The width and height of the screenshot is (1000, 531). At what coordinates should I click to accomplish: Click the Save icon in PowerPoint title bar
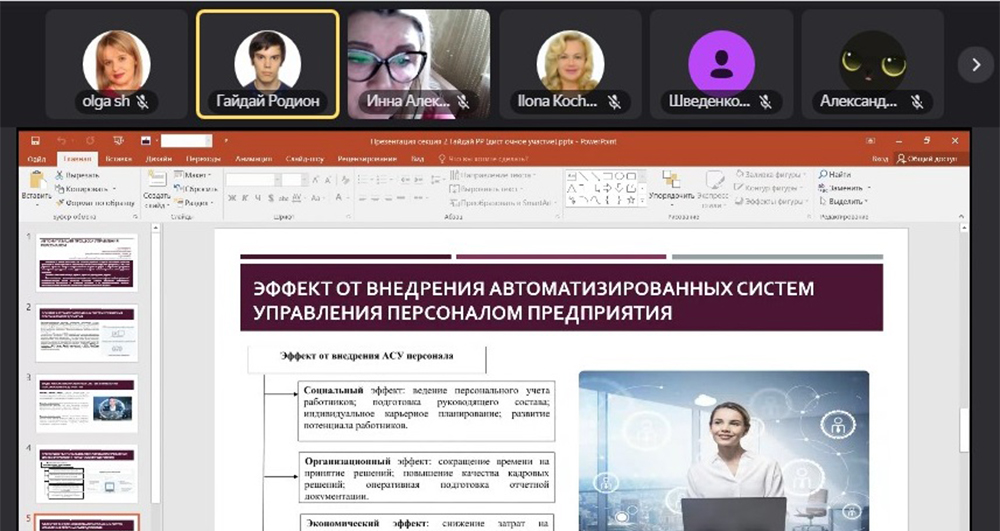(x=36, y=141)
